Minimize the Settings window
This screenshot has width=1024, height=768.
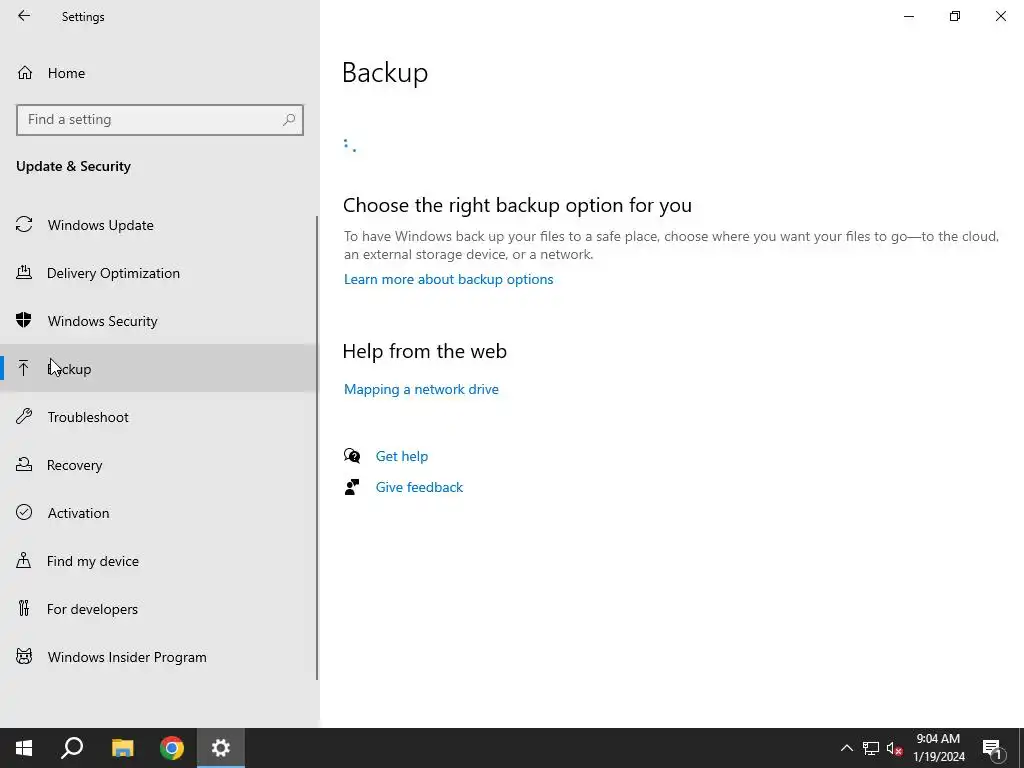(x=908, y=16)
